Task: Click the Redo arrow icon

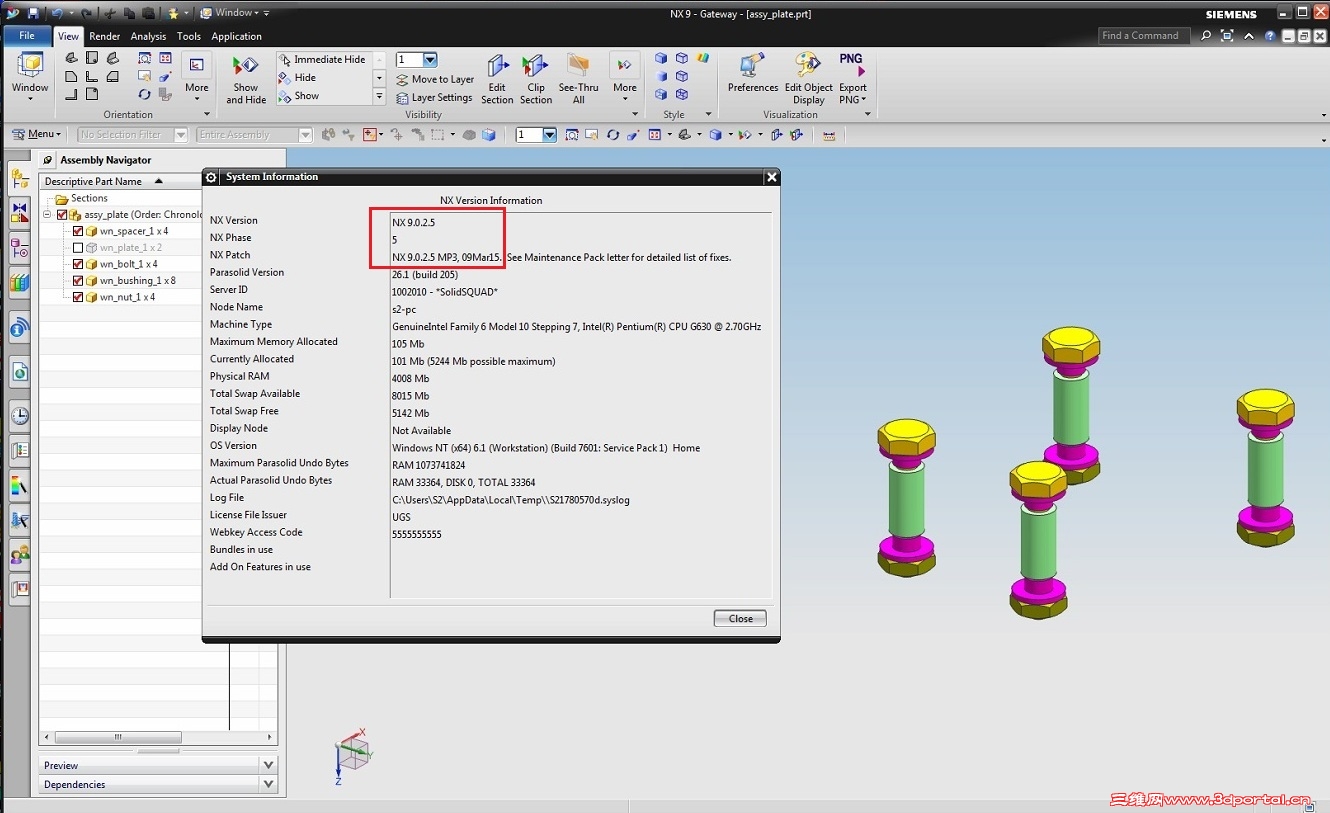Action: (x=85, y=13)
